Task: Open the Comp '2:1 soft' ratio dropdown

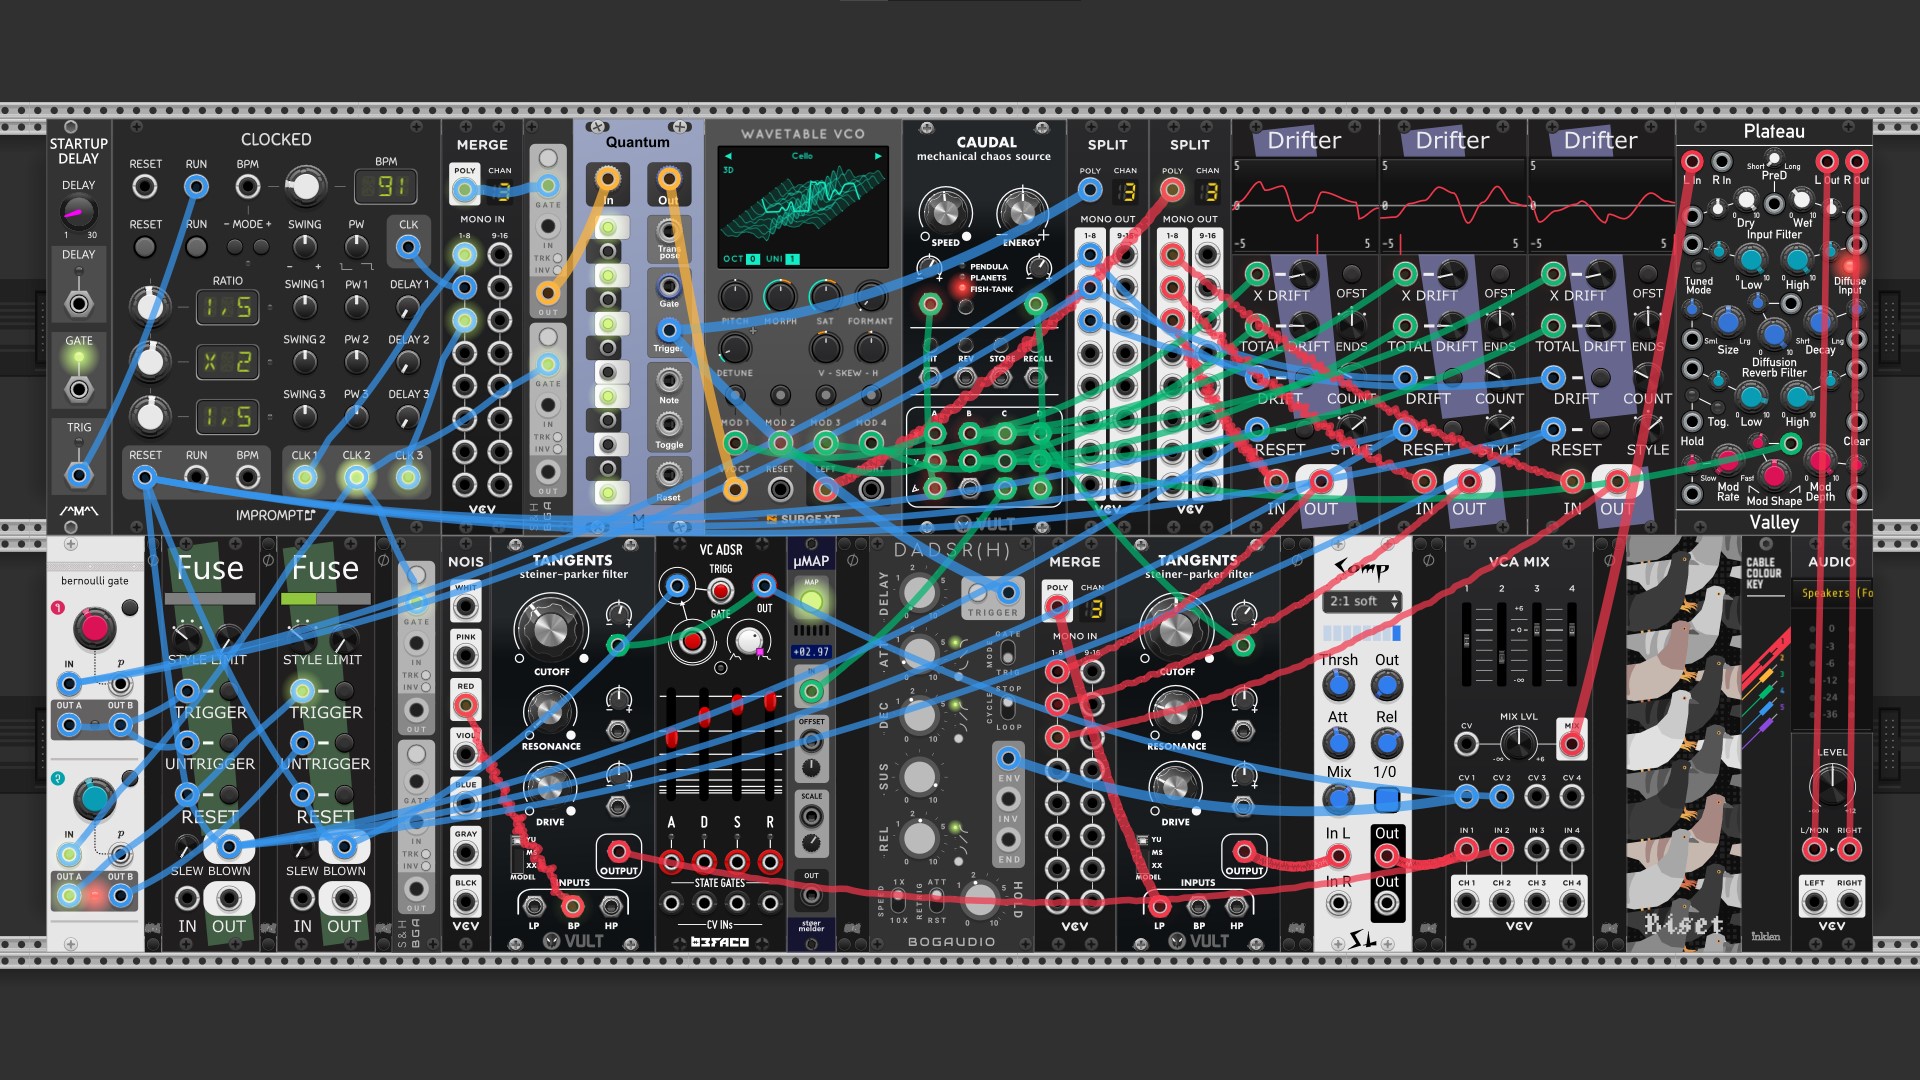Action: 1363,601
